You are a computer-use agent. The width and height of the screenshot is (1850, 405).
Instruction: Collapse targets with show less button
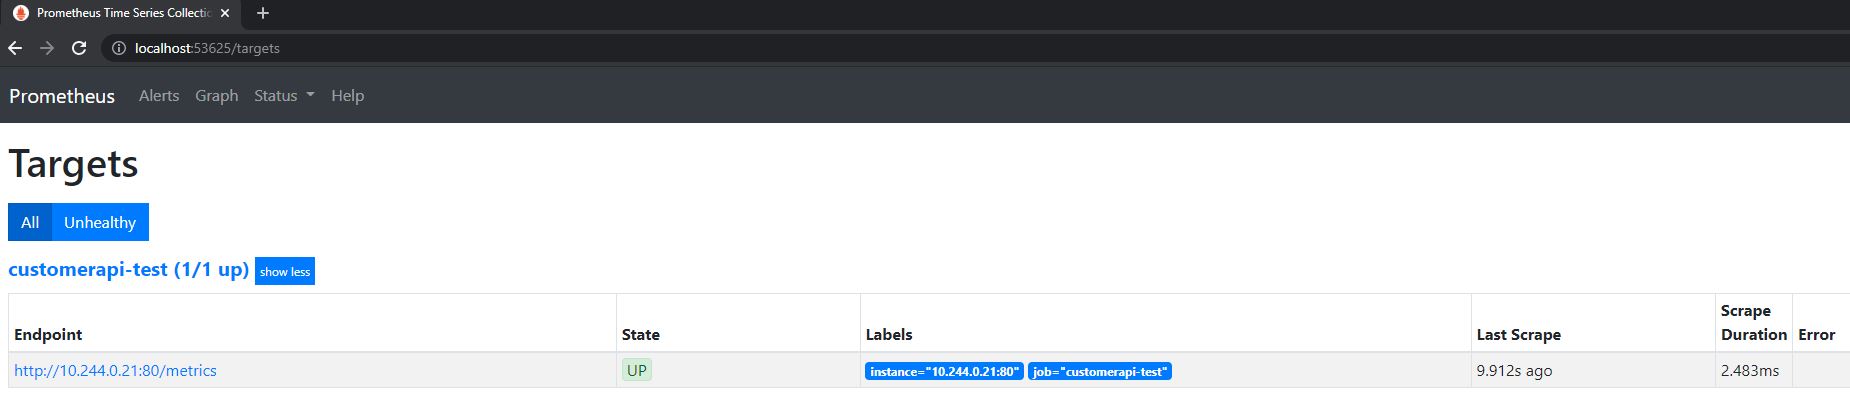(x=285, y=271)
